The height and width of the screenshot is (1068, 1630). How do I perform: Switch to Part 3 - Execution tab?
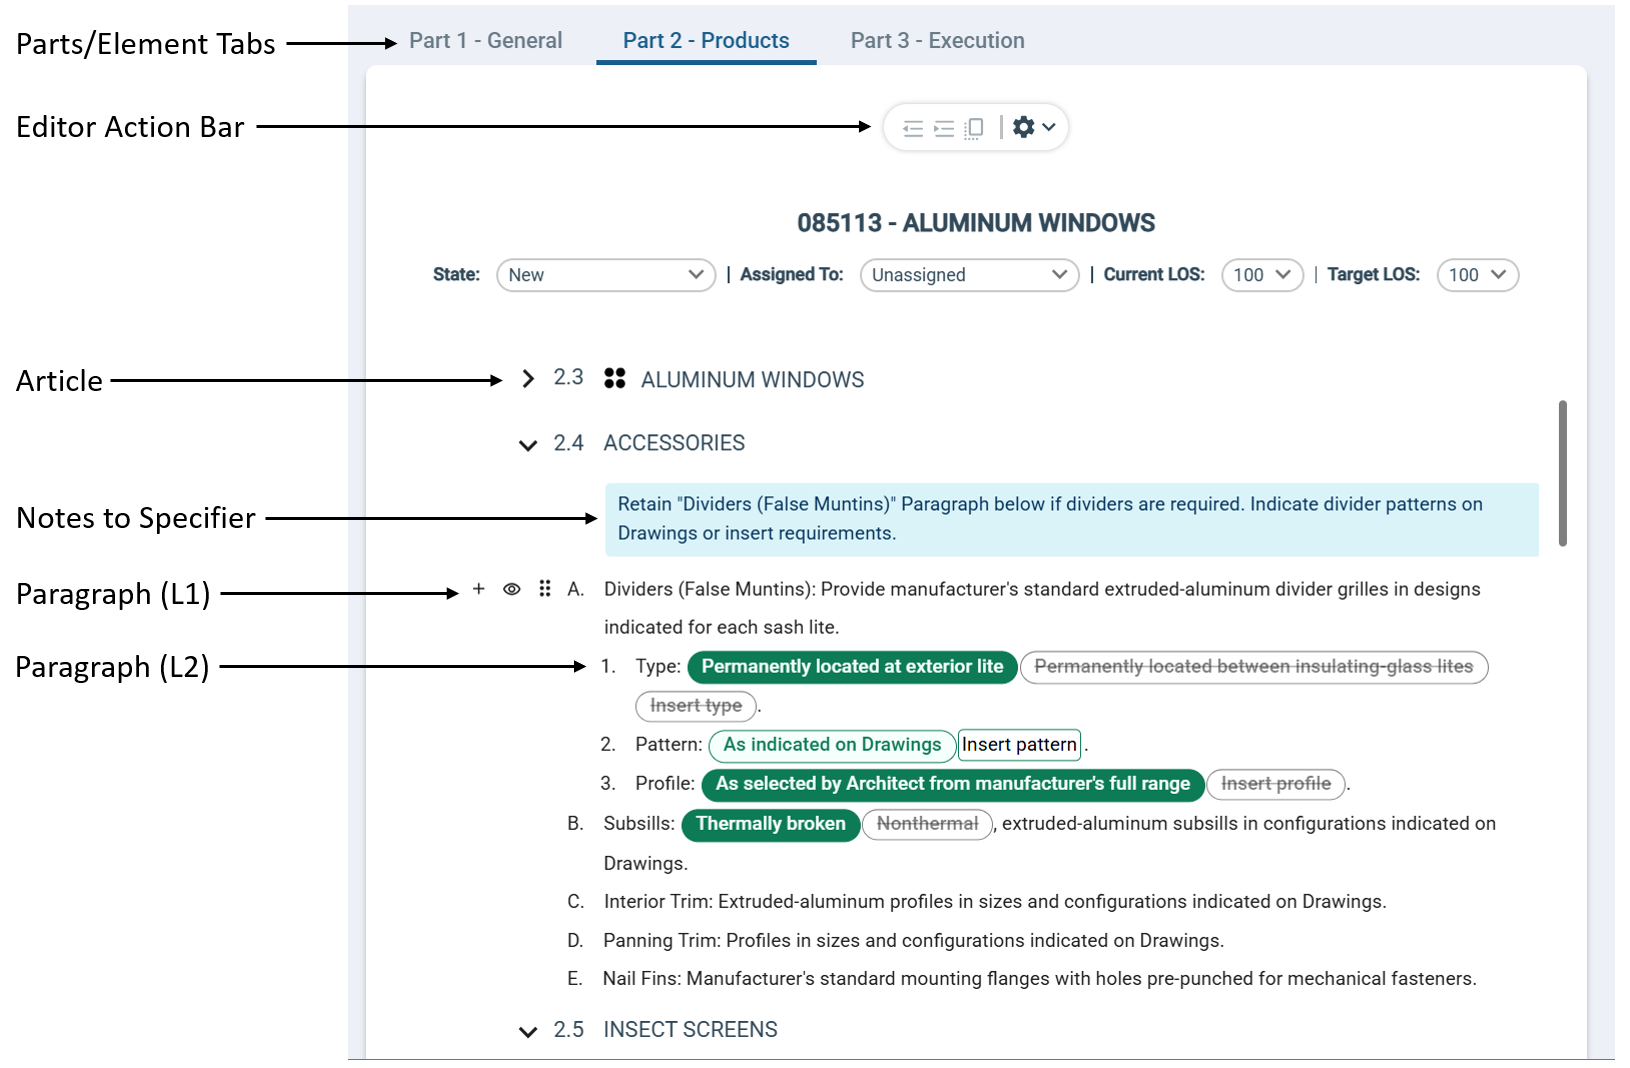(937, 41)
